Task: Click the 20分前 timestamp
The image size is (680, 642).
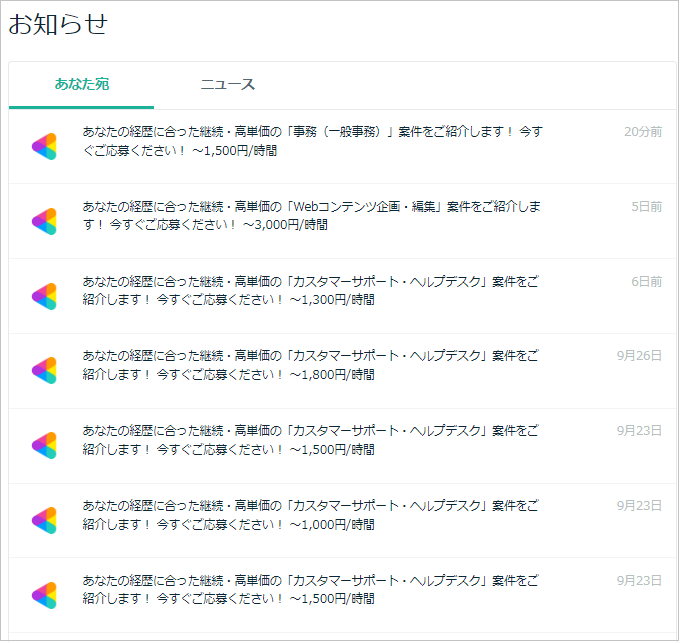Action: 643,132
